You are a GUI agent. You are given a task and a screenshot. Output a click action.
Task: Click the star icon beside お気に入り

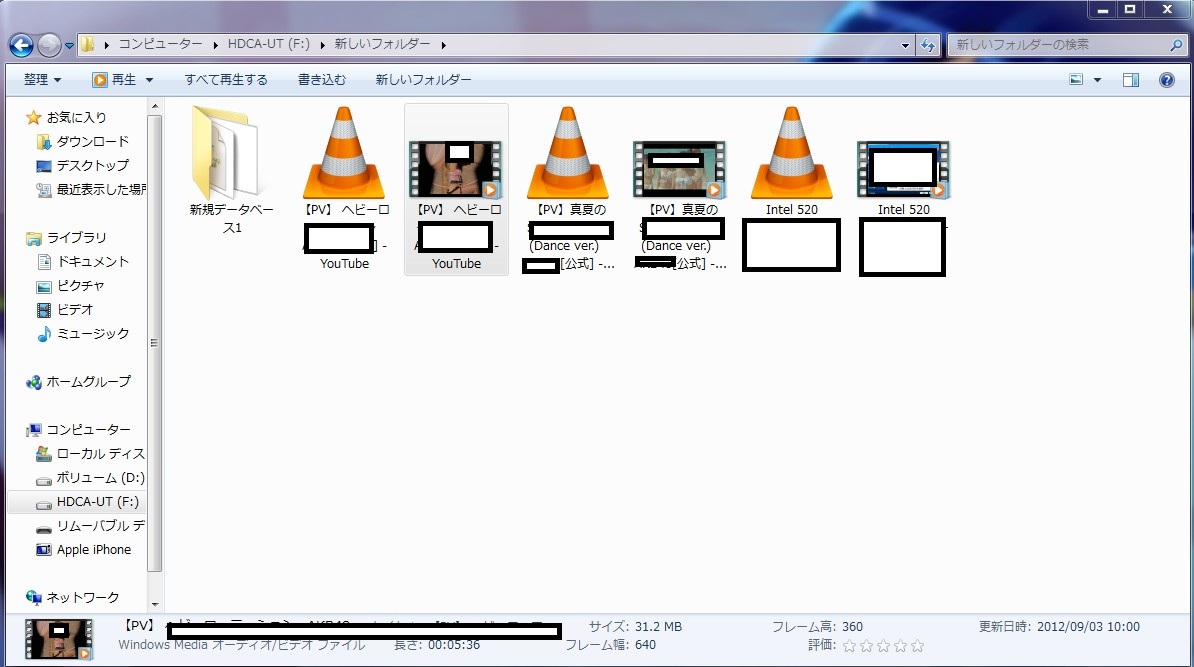point(33,117)
